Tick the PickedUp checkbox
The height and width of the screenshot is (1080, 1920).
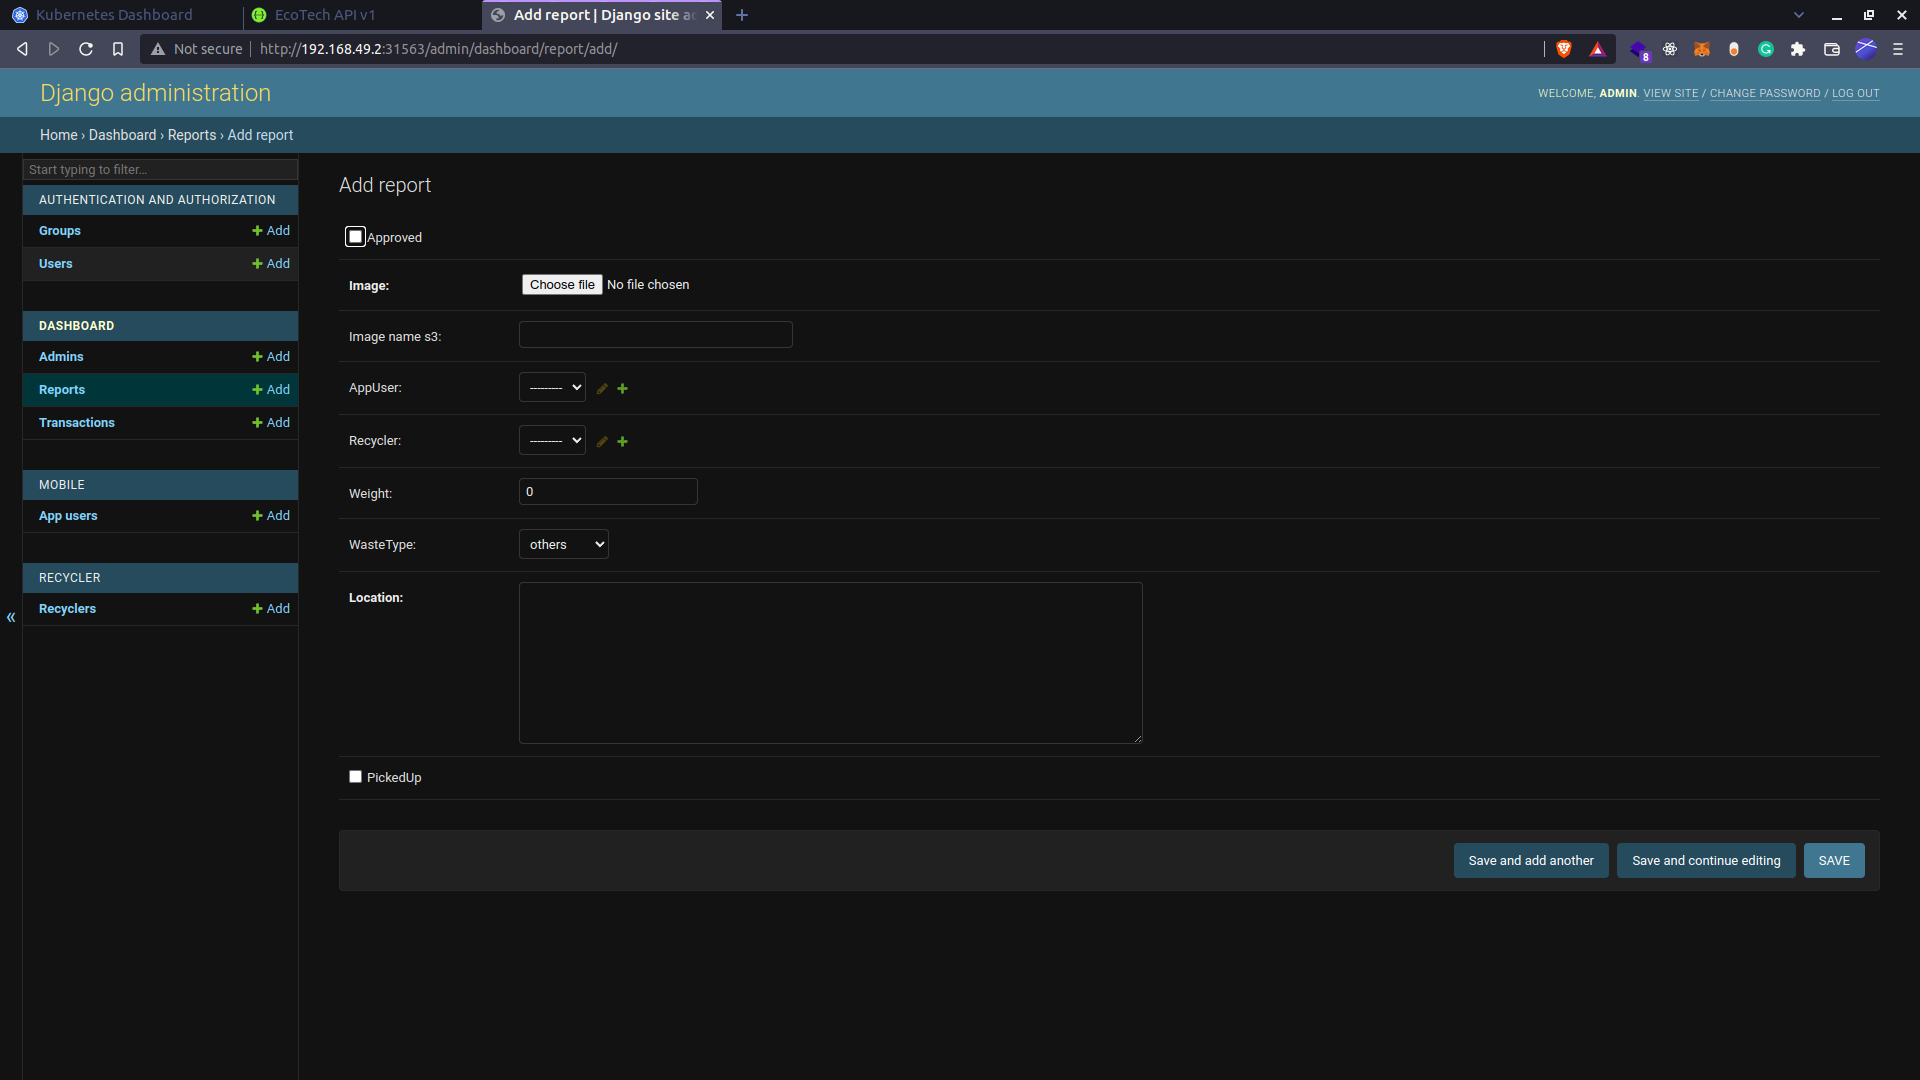[x=355, y=777]
